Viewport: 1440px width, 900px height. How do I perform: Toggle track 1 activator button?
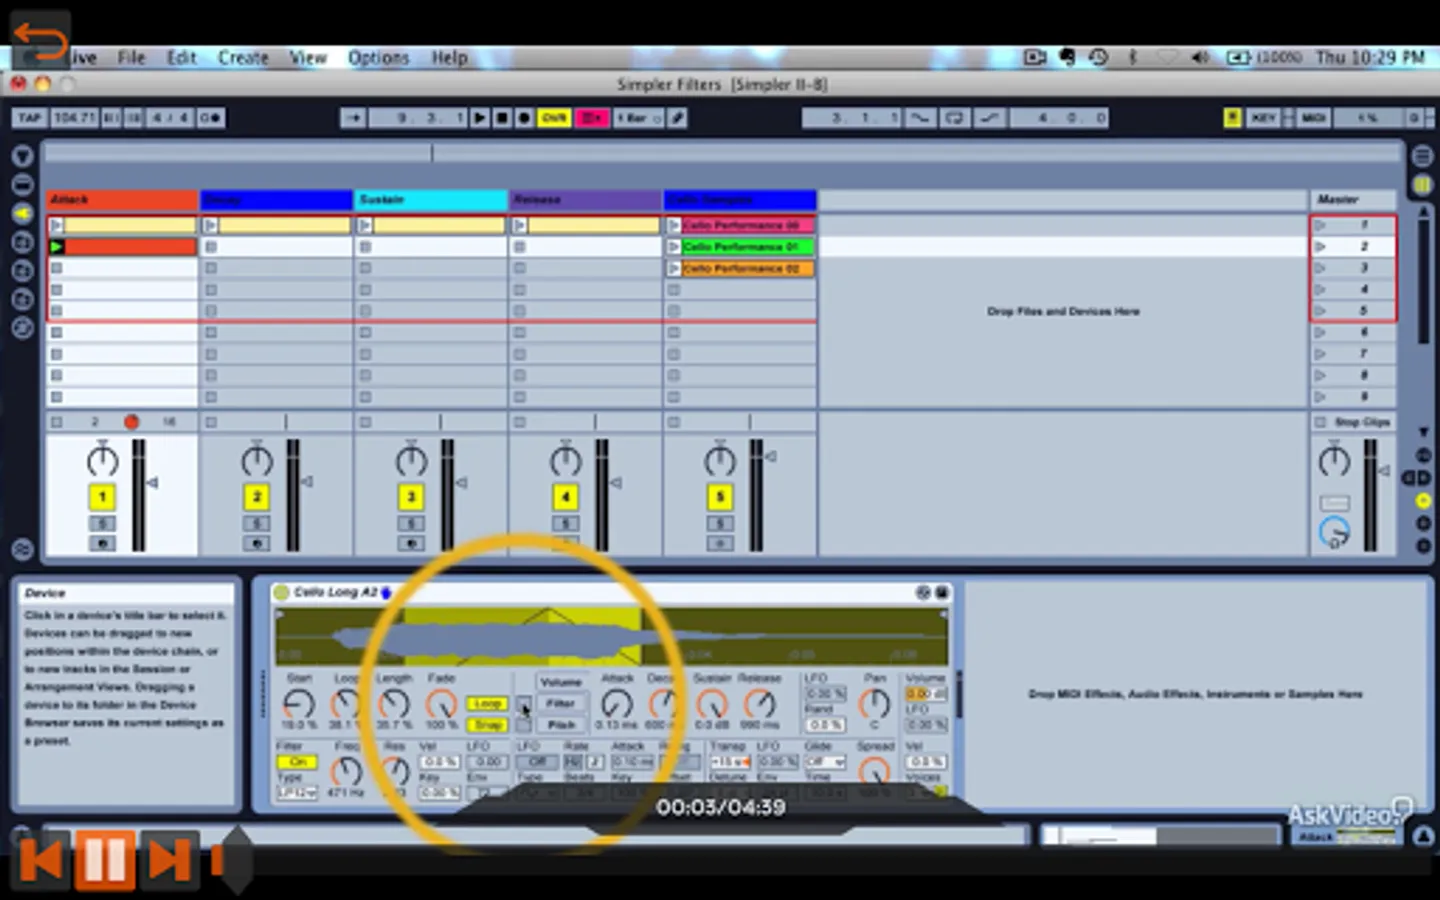click(x=102, y=497)
